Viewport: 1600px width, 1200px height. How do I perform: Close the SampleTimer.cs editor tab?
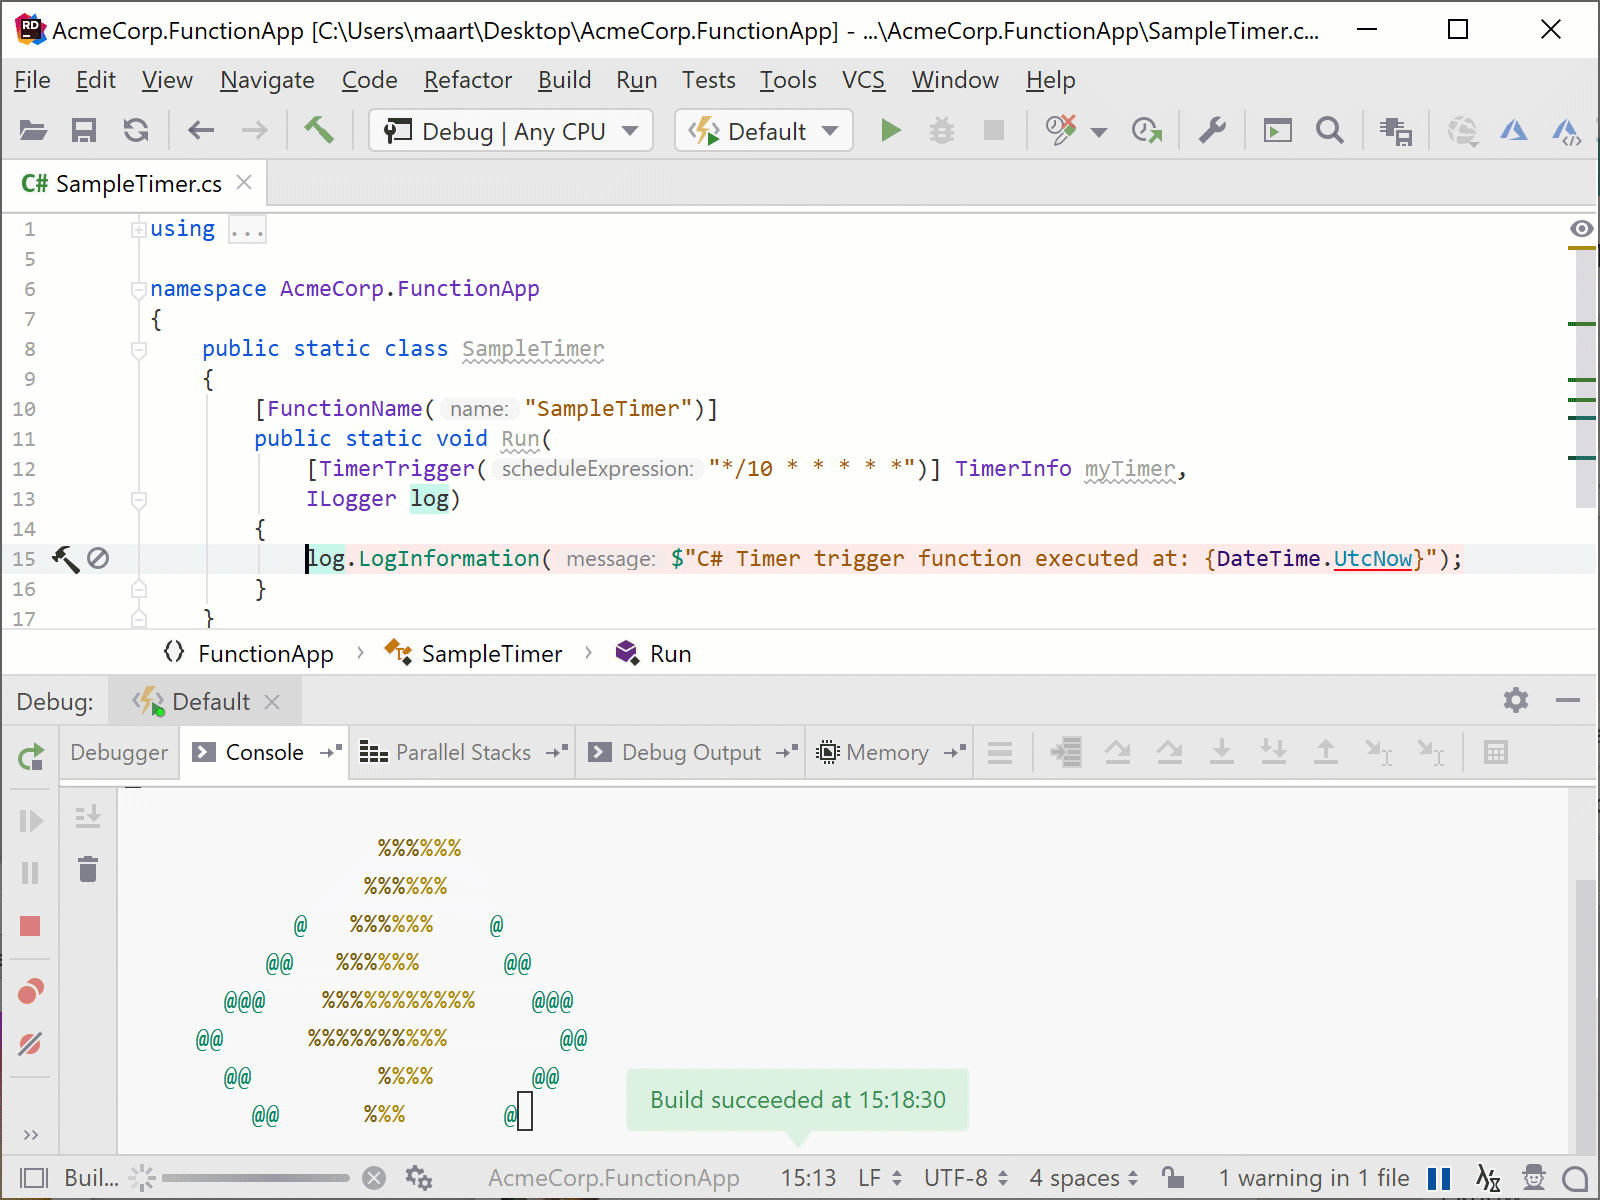[244, 183]
